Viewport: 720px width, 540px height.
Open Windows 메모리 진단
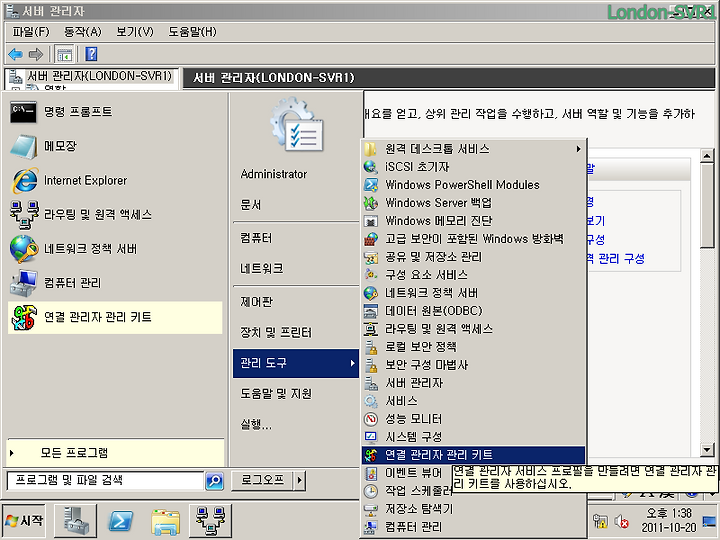[x=473, y=221]
